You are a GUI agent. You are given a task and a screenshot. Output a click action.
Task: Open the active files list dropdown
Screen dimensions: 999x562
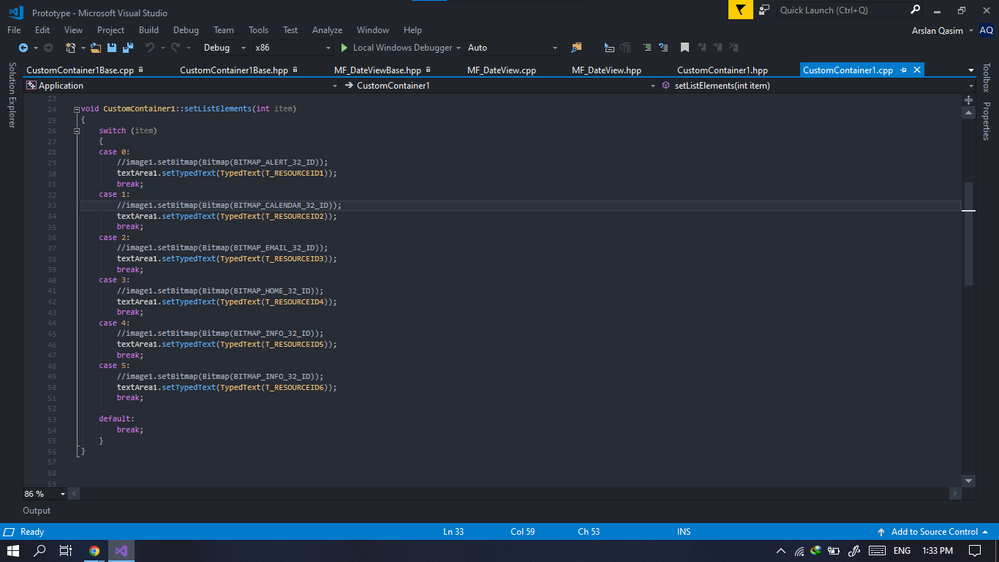coord(971,70)
